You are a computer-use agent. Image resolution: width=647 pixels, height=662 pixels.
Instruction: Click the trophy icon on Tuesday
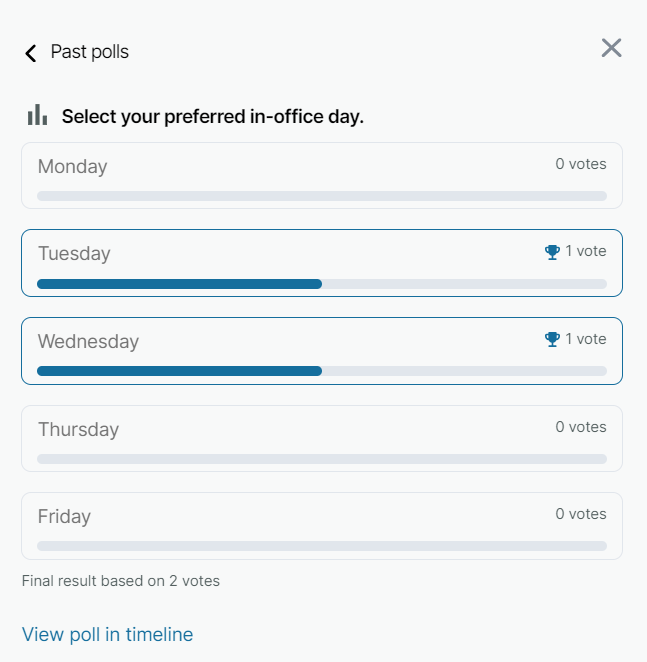(x=552, y=252)
